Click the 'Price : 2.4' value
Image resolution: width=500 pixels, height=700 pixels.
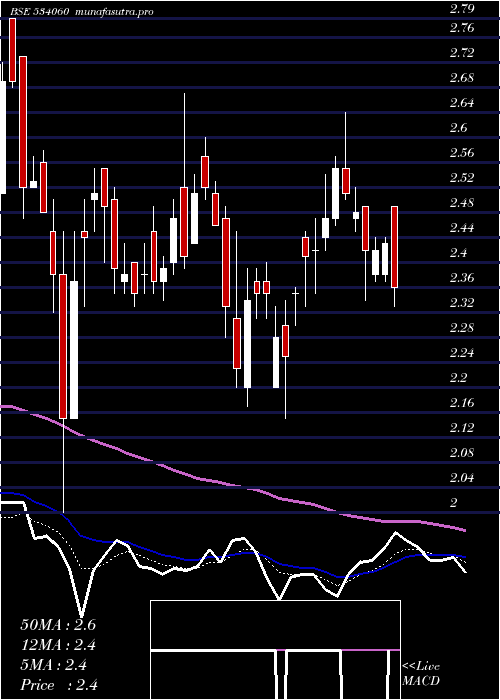pos(59,685)
